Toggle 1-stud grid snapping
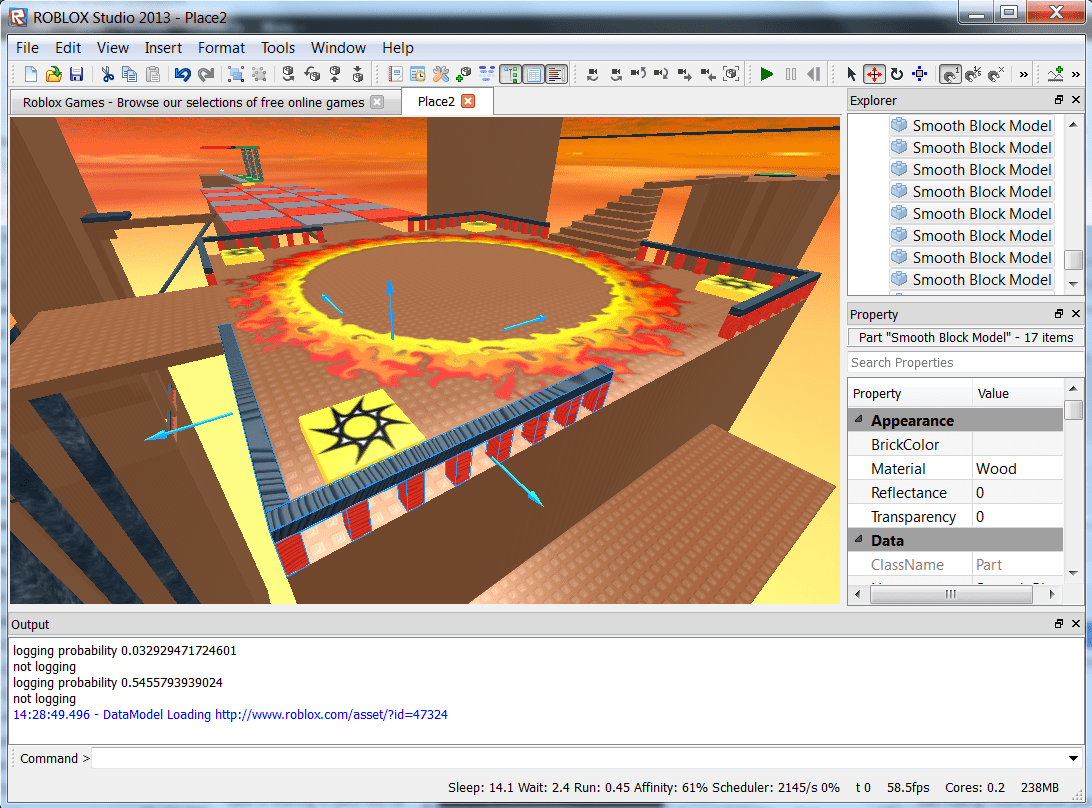 point(950,74)
